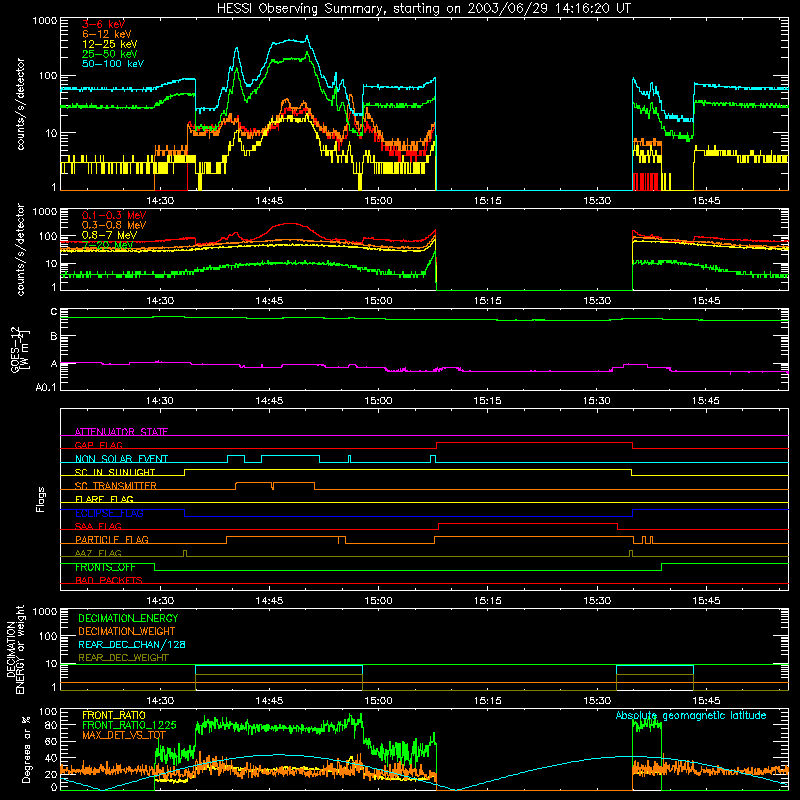Viewport: 800px width, 800px height.
Task: Select the '0.8-7 MeV' legend label
Action: 109,235
